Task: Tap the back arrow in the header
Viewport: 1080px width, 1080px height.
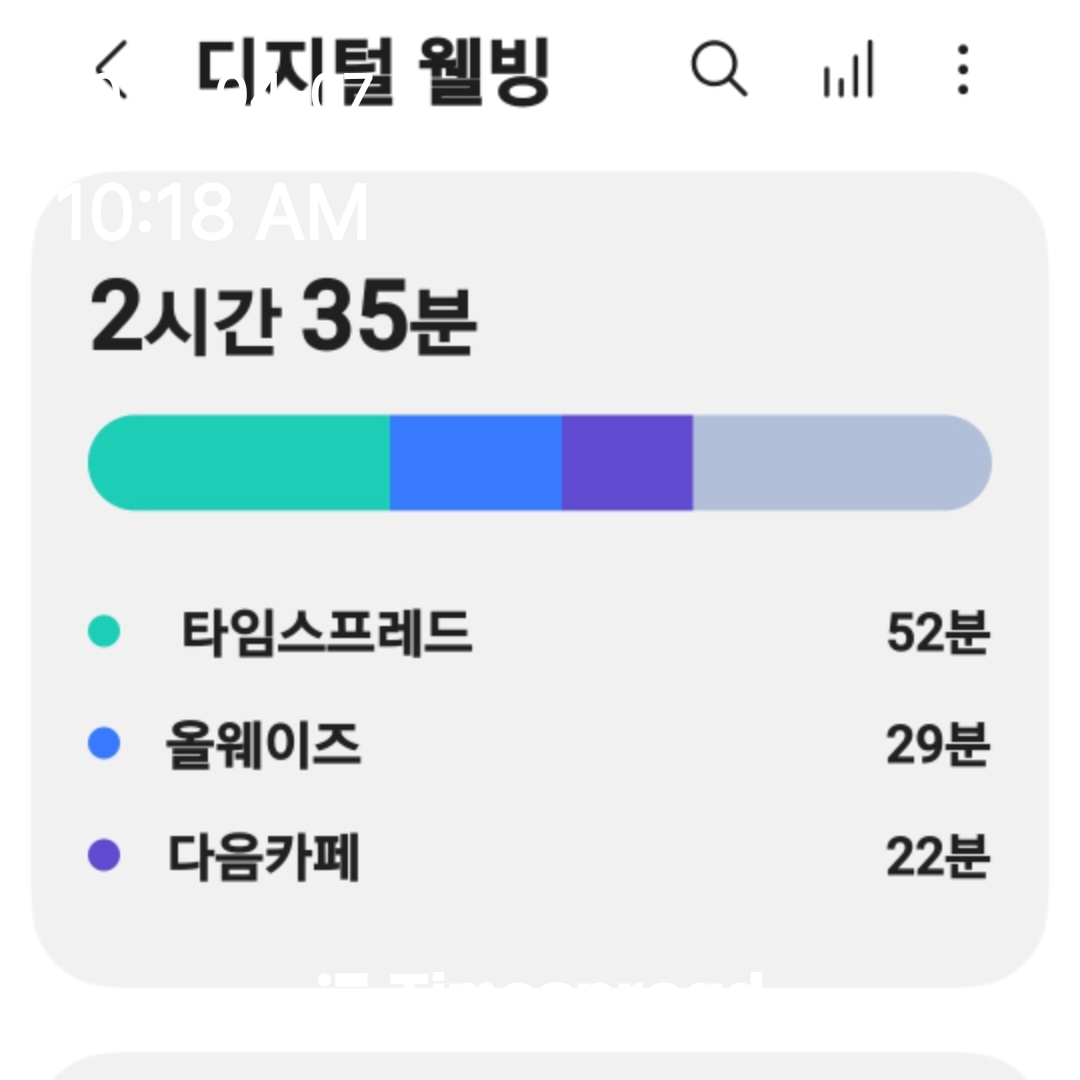Action: [x=112, y=71]
